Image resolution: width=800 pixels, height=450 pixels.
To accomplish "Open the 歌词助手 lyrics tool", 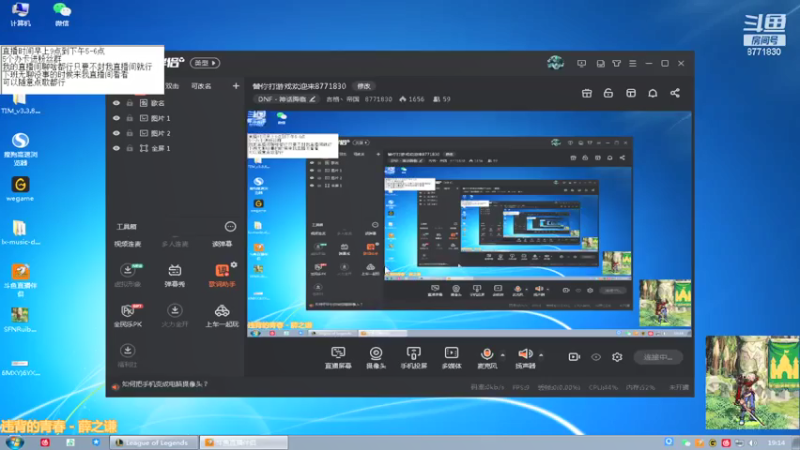I will click(x=221, y=277).
